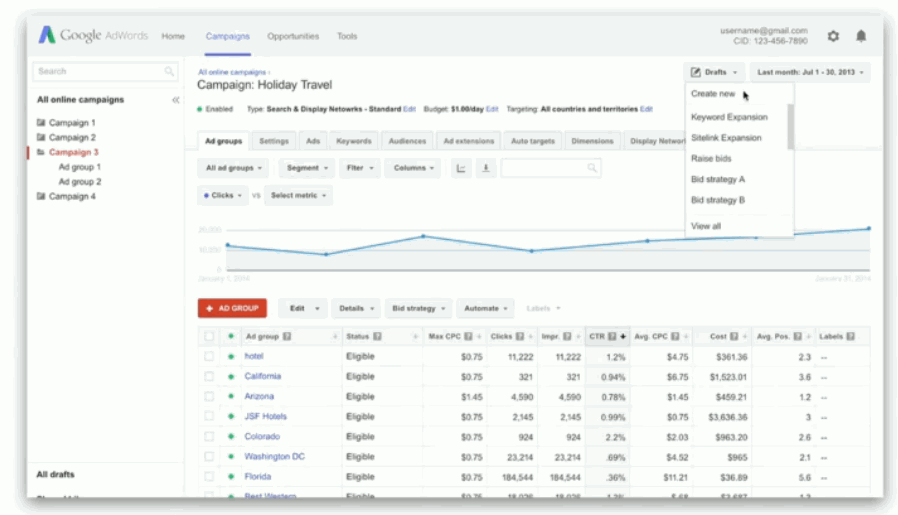Viewport: 898px width, 515px height.
Task: Click the Drafts menu scrollbar
Action: pos(790,127)
